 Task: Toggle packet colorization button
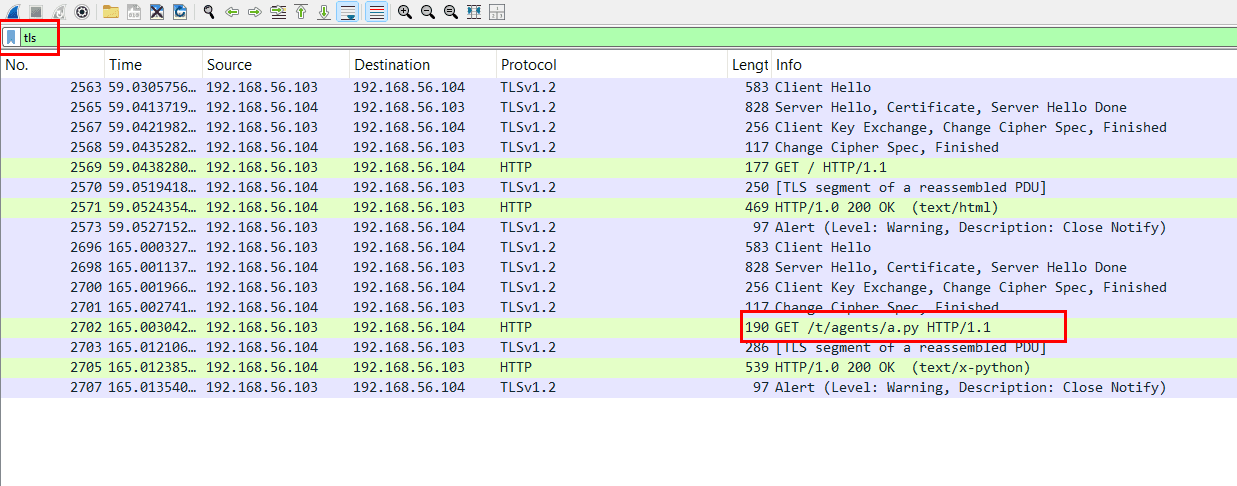376,12
